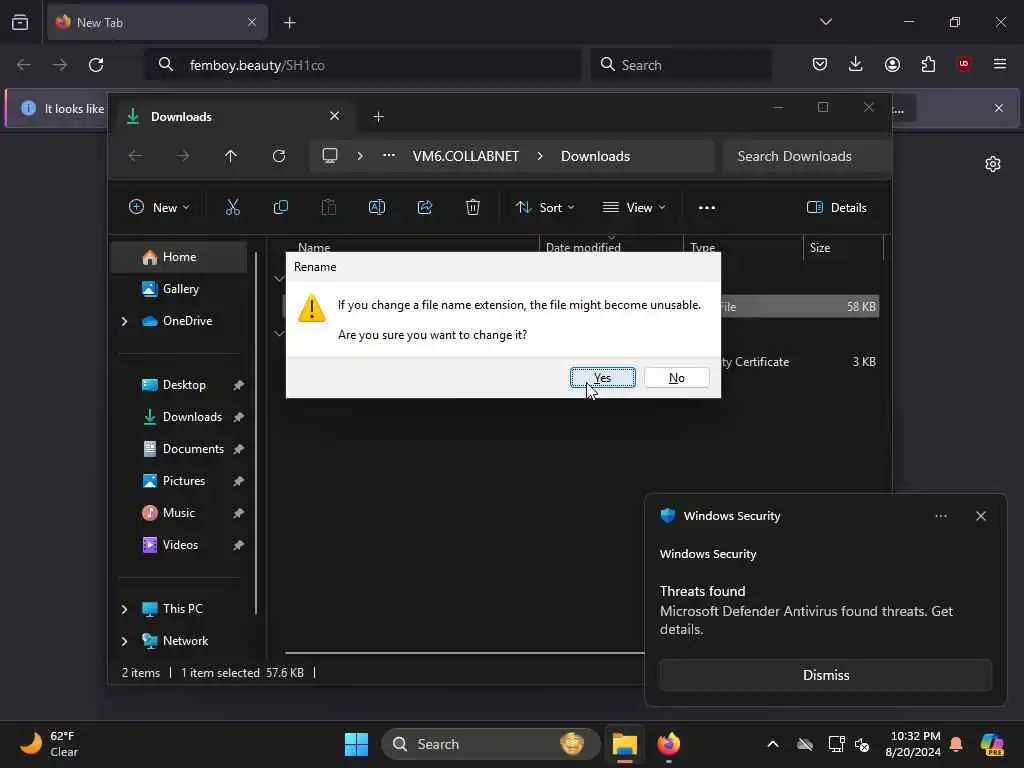
Task: Click the Rename icon in Explorer toolbar
Action: coord(377,208)
